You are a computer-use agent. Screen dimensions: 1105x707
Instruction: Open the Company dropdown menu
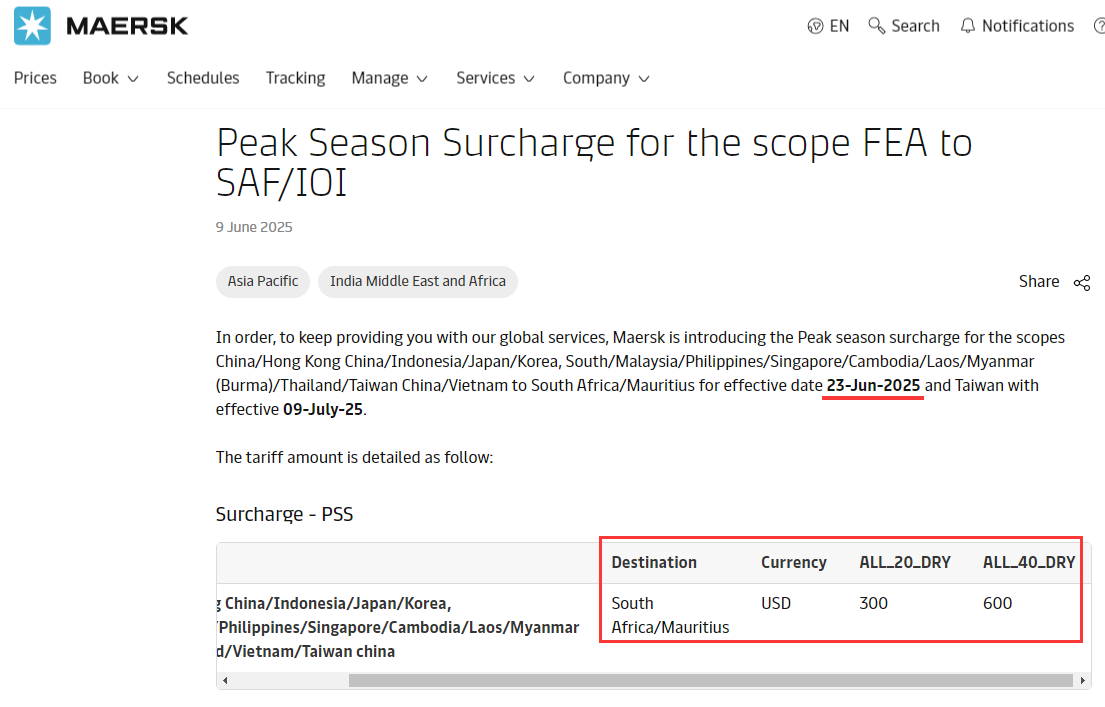[x=606, y=78]
